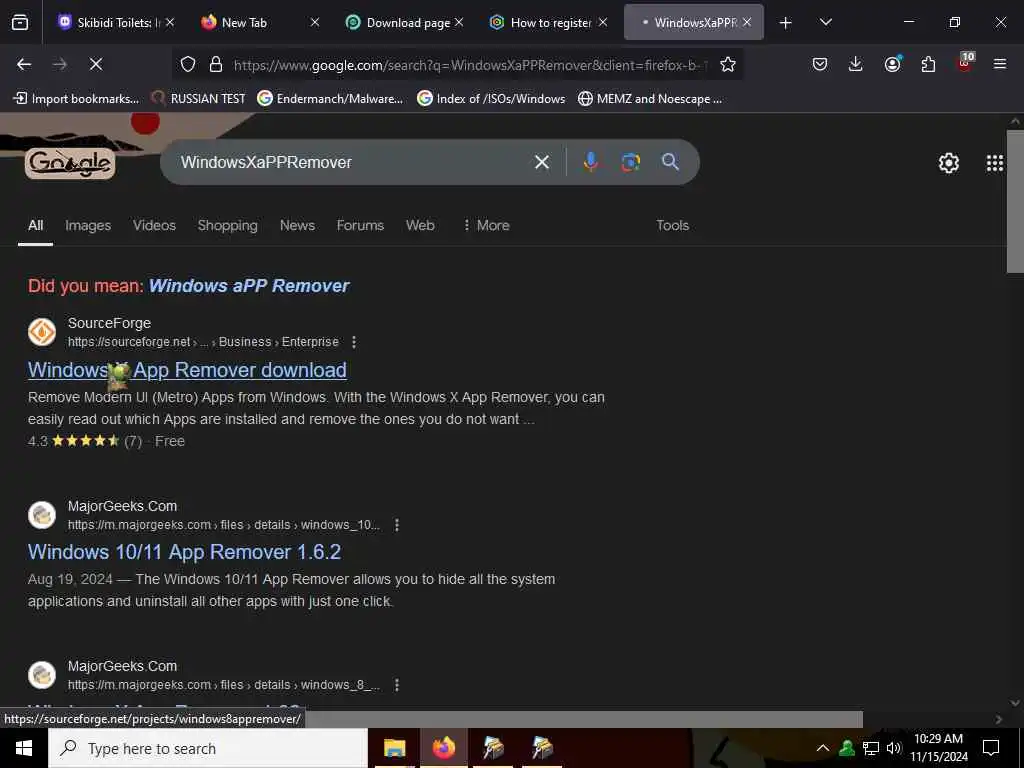Open Firefox downloads panel
The height and width of the screenshot is (768, 1024).
[856, 64]
